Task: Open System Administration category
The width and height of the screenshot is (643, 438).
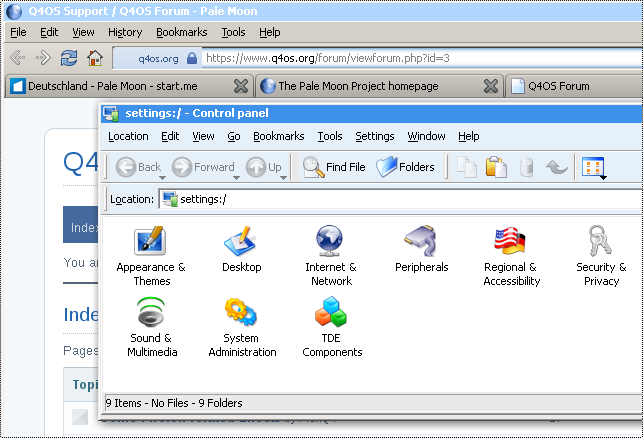Action: (x=242, y=327)
